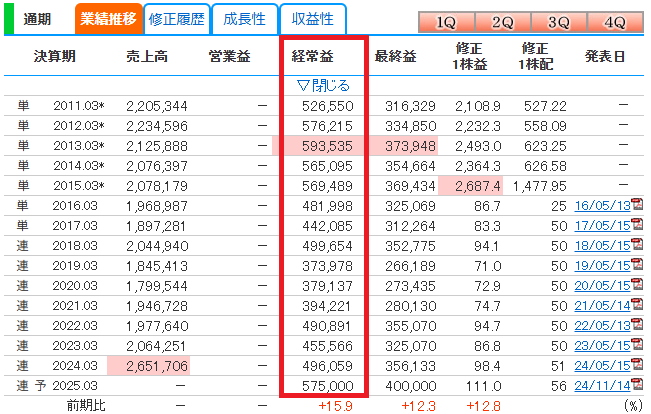This screenshot has width=651, height=414.
Task: Open PDF icon beside 20/05/15 date
Action: pyautogui.click(x=637, y=284)
